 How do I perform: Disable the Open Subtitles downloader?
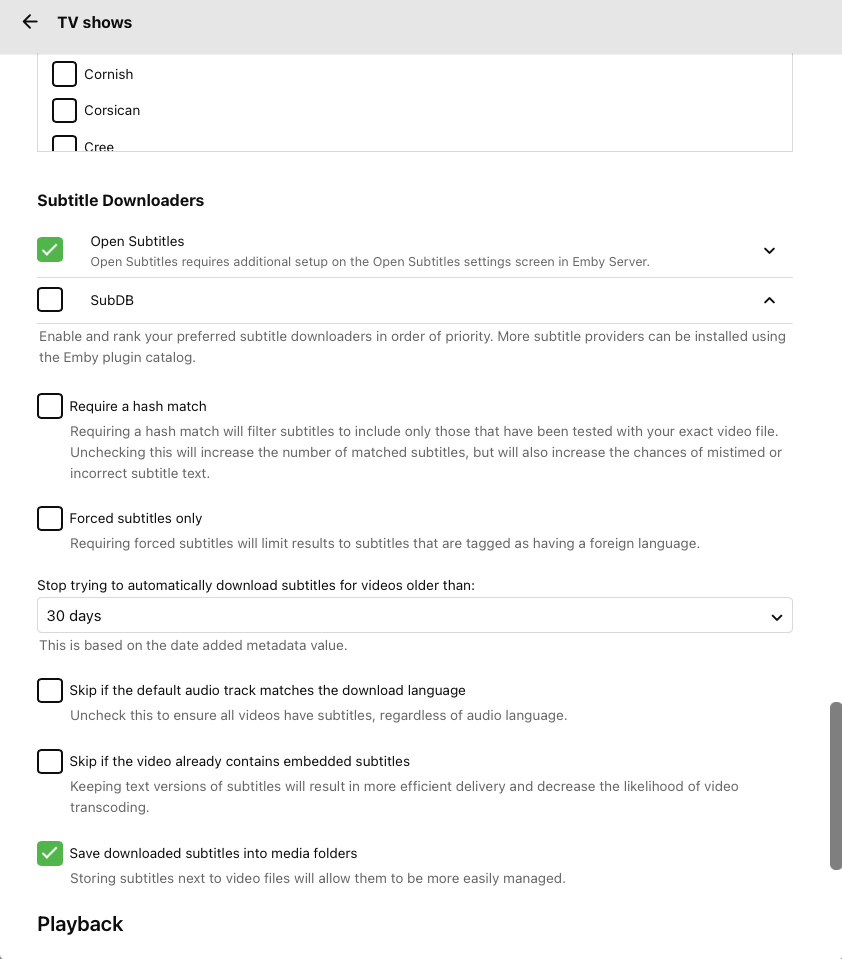(50, 250)
